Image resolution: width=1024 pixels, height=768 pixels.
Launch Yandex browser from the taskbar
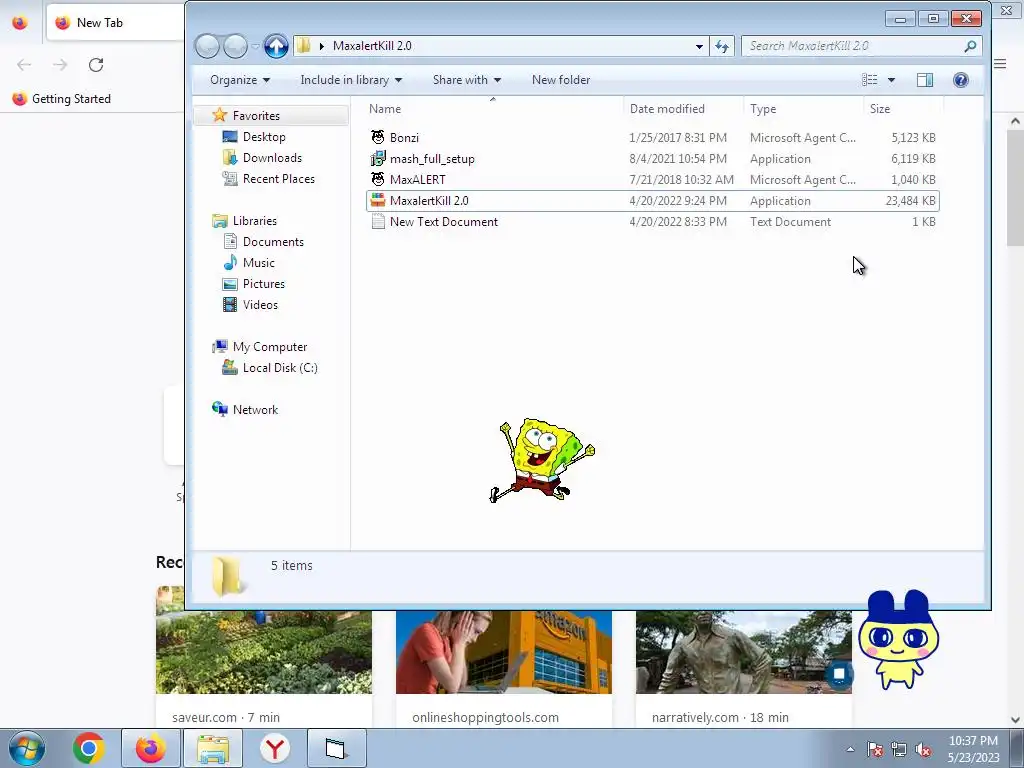tap(275, 748)
